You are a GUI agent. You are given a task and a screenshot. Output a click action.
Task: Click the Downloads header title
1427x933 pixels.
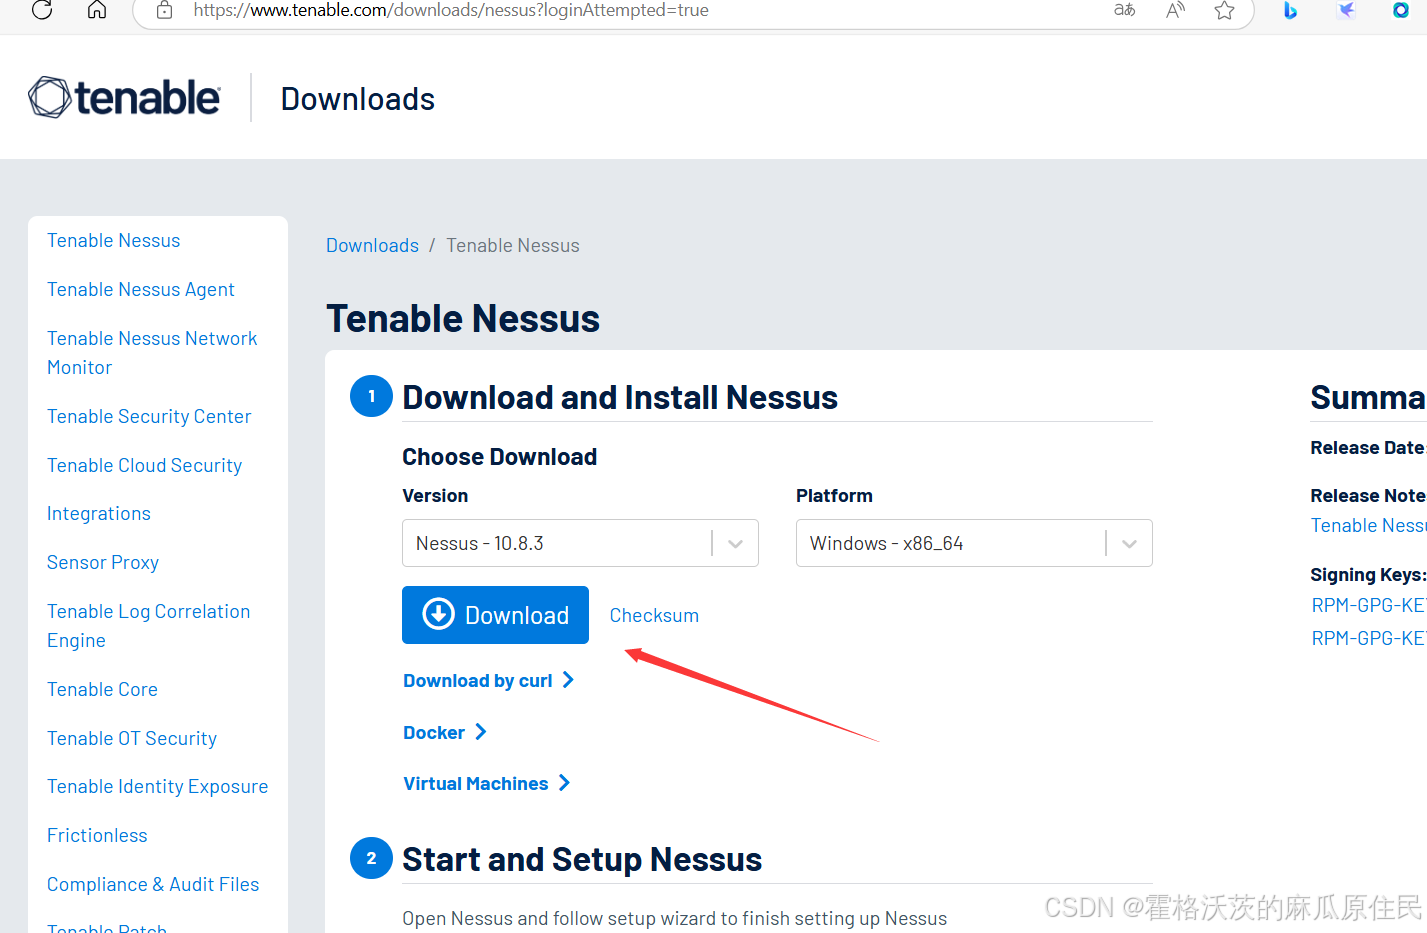(358, 99)
